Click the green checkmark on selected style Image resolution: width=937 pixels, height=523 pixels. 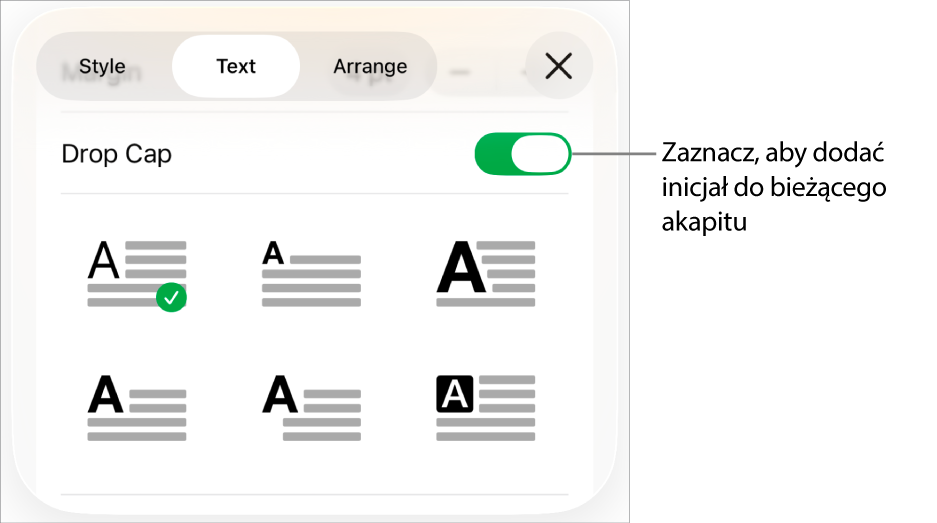(172, 297)
